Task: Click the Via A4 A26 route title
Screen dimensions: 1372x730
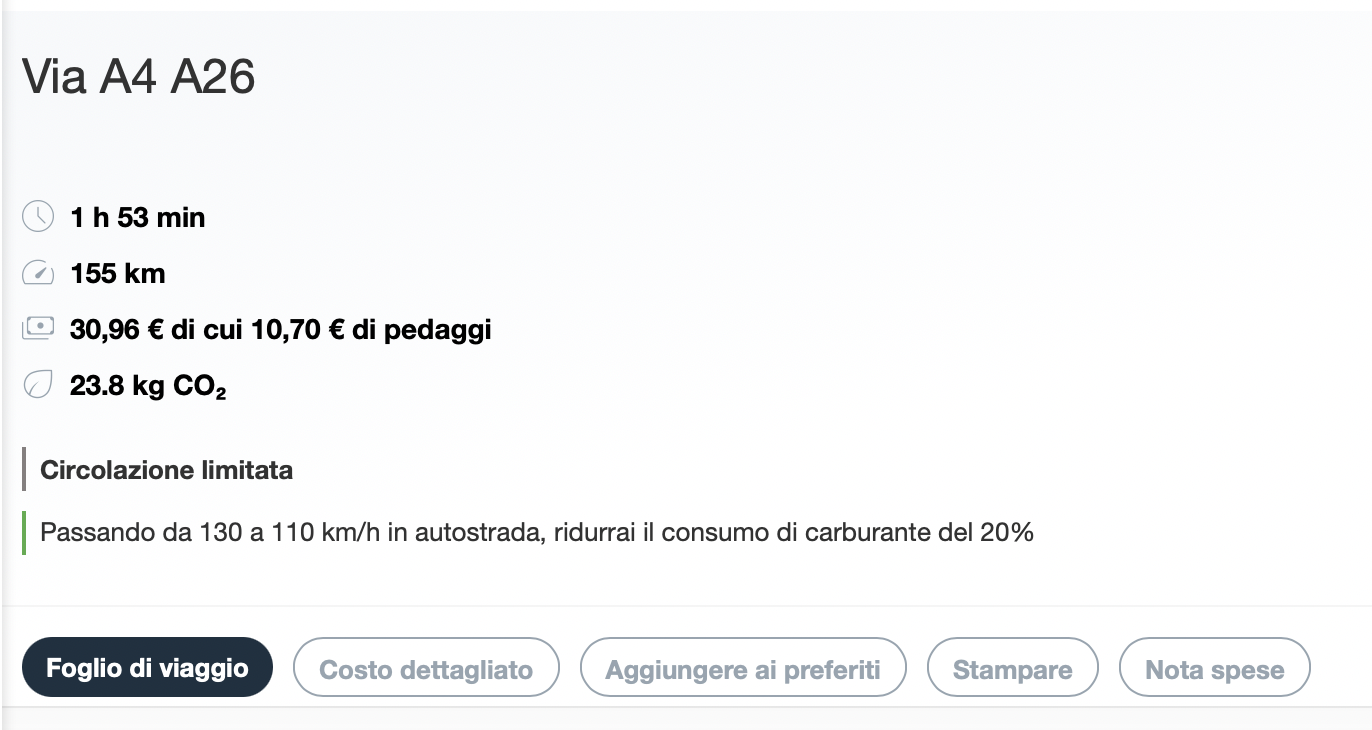Action: (139, 77)
